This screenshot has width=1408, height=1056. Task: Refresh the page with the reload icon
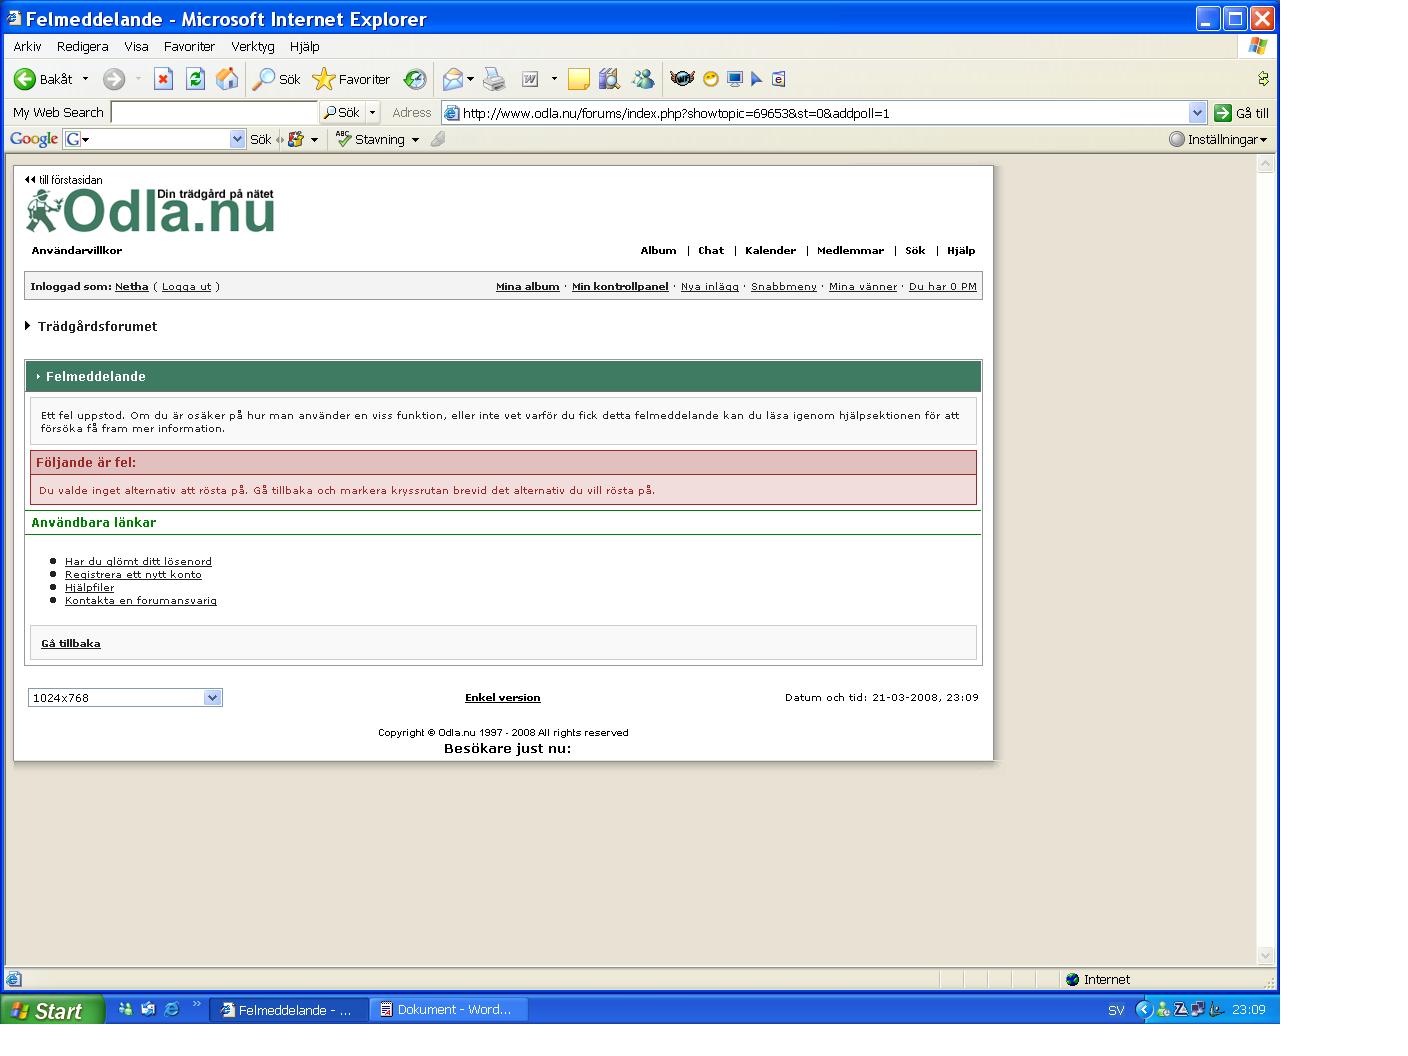point(195,79)
